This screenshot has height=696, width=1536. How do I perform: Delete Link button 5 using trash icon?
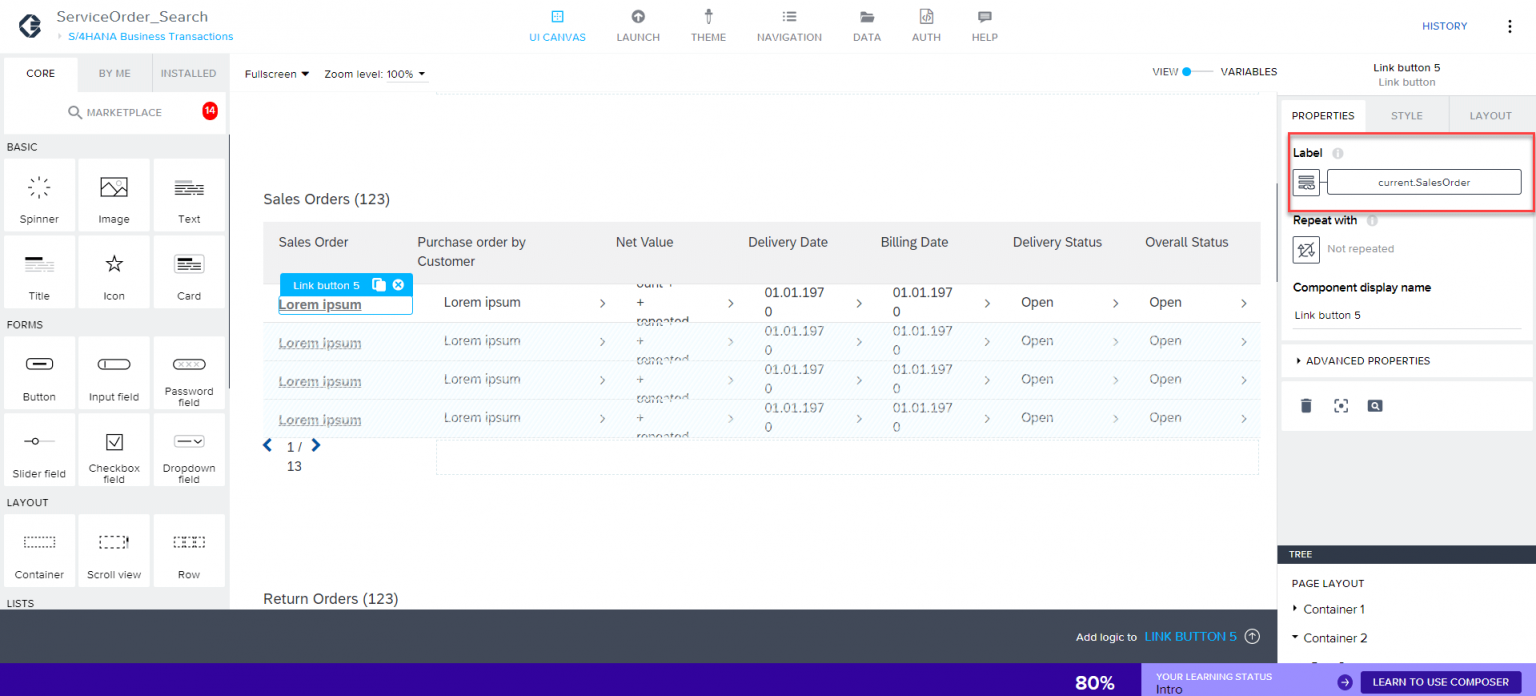pyautogui.click(x=1306, y=405)
